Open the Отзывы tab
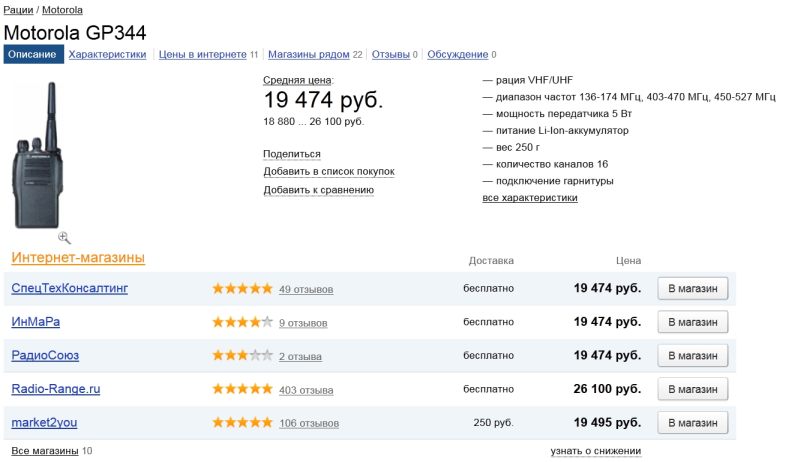785x462 pixels. click(390, 55)
